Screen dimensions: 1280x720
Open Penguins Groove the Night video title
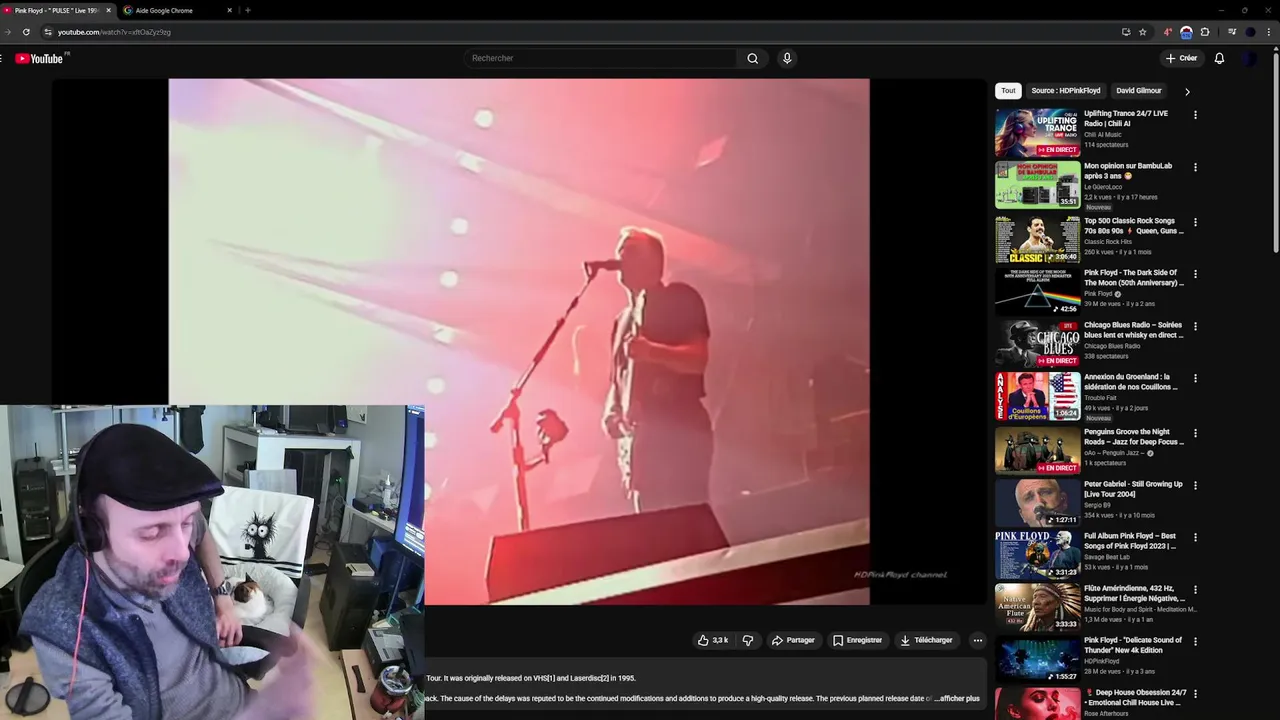point(1133,437)
